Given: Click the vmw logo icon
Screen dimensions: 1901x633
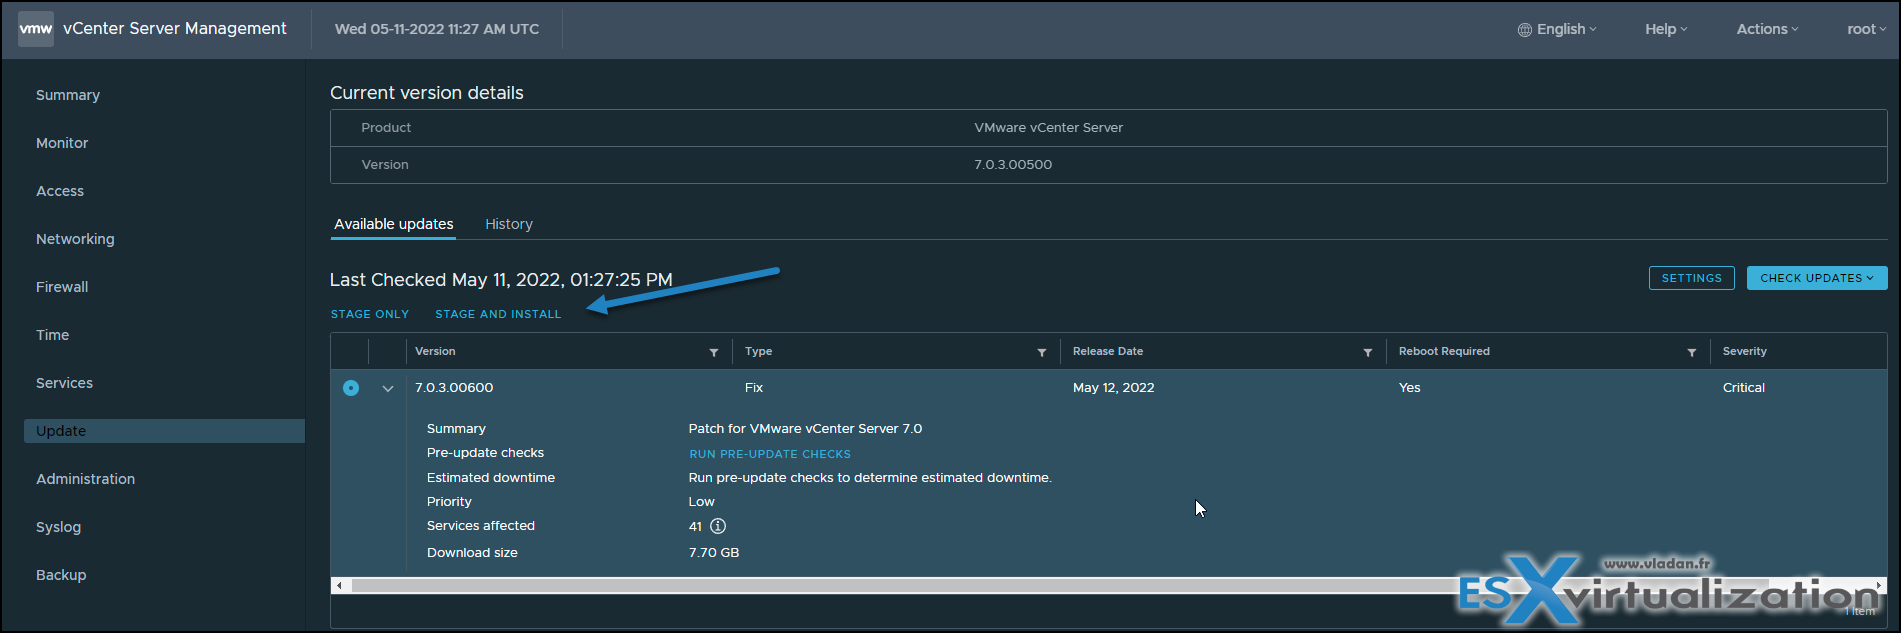Looking at the screenshot, I should click(x=36, y=29).
